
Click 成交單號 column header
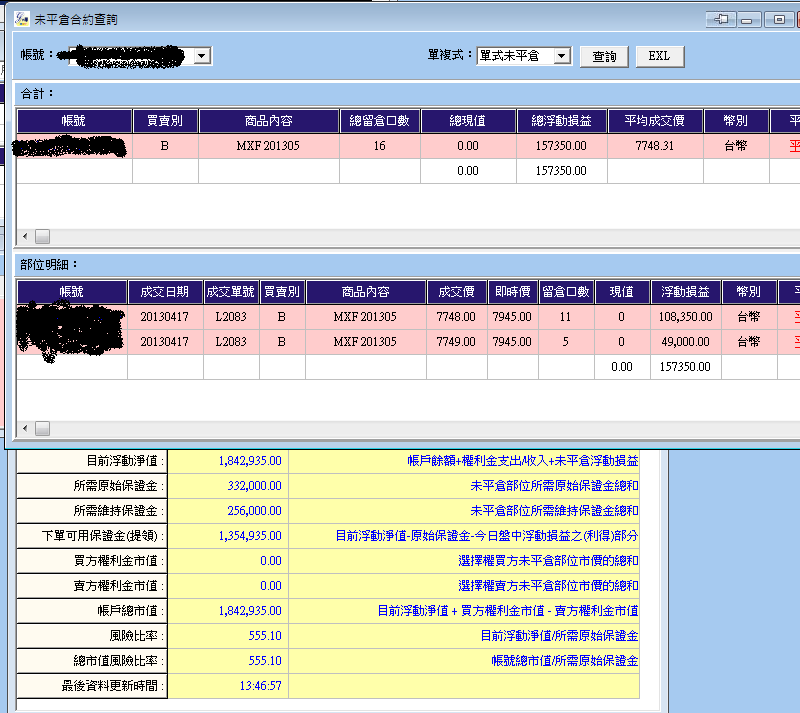(231, 292)
